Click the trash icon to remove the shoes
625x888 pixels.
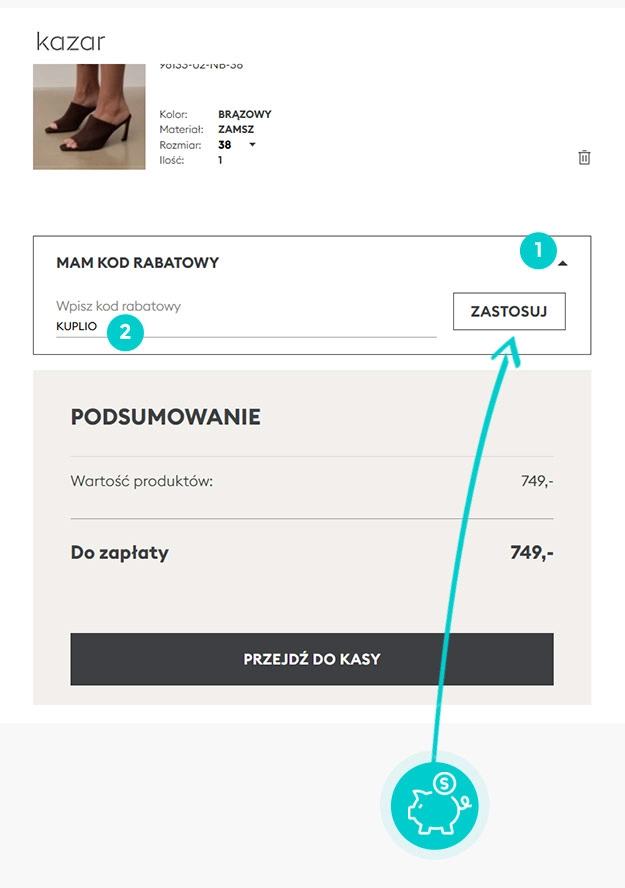tap(587, 157)
